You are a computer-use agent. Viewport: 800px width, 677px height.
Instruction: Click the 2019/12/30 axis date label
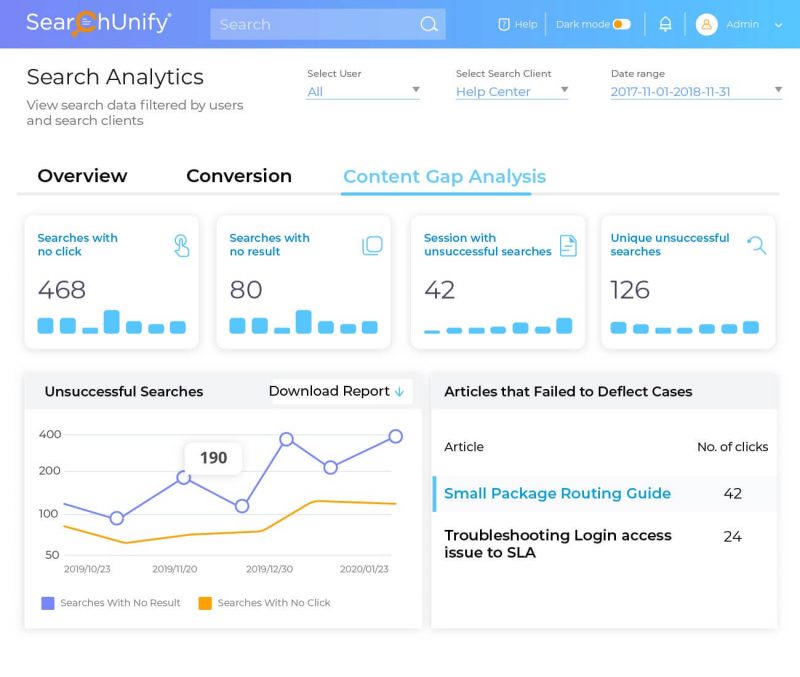pyautogui.click(x=269, y=569)
